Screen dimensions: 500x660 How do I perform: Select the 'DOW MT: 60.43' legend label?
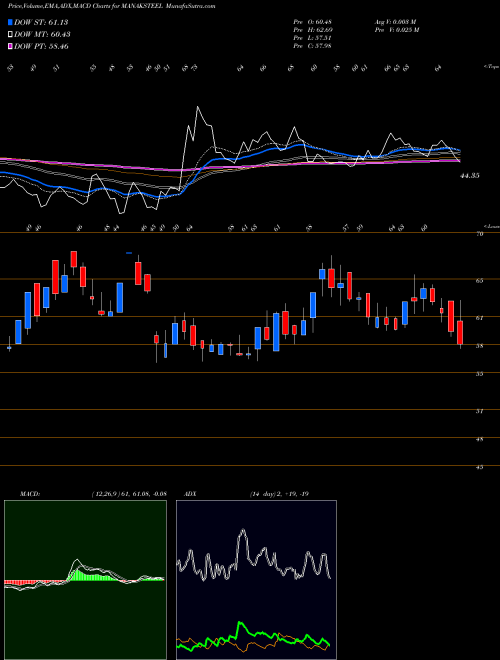coord(42,35)
